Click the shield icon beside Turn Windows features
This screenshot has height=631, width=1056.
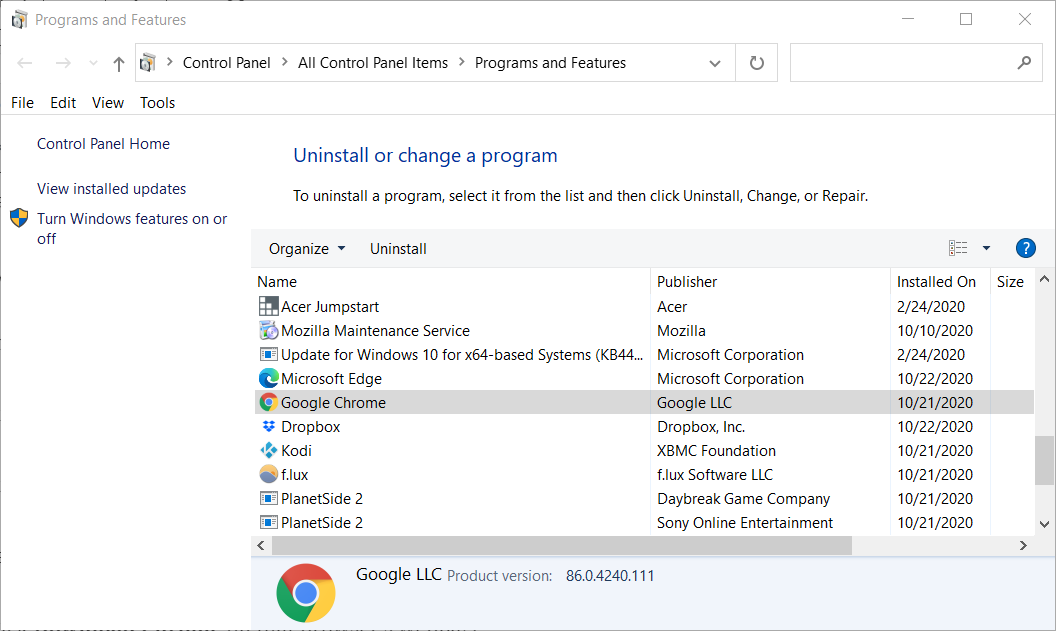19,218
